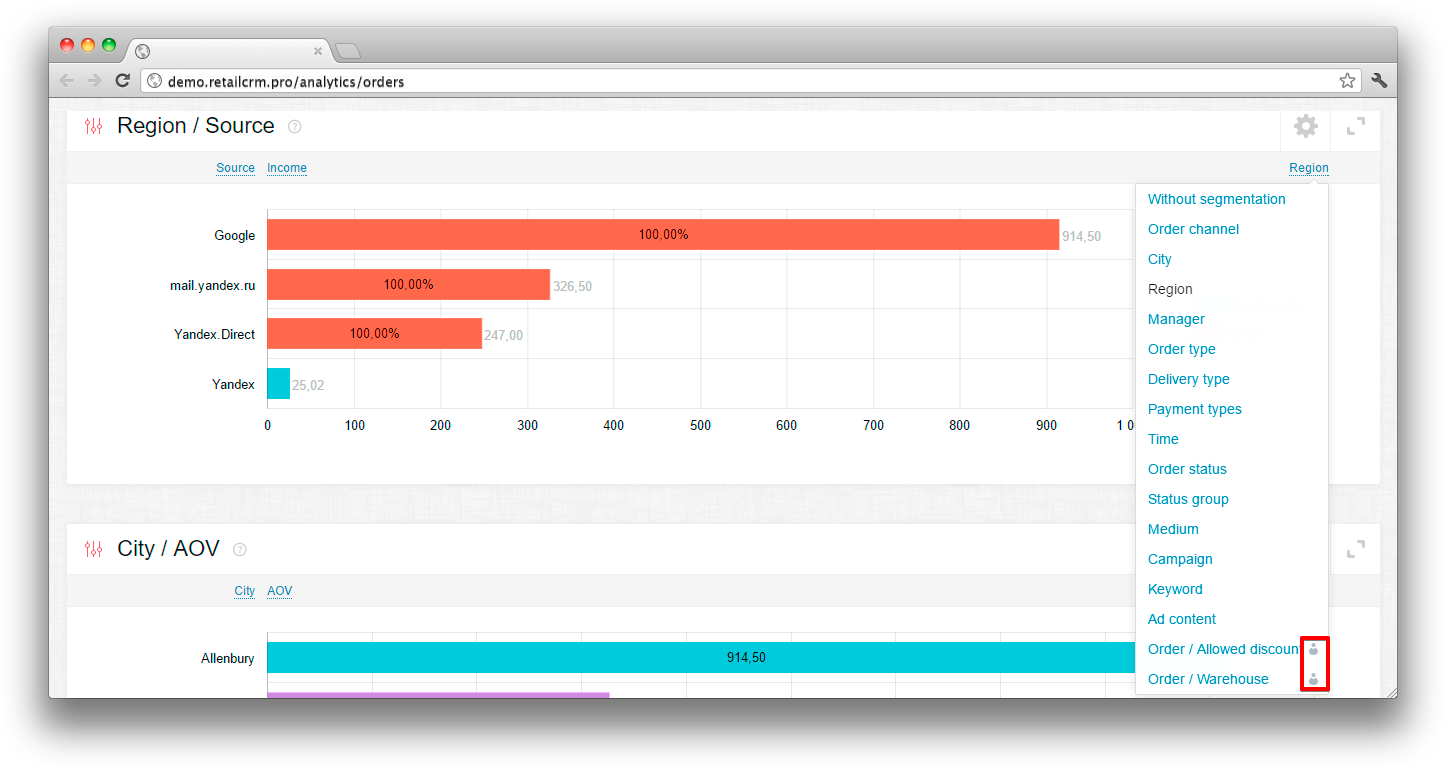Click the Google row label

tap(234, 236)
